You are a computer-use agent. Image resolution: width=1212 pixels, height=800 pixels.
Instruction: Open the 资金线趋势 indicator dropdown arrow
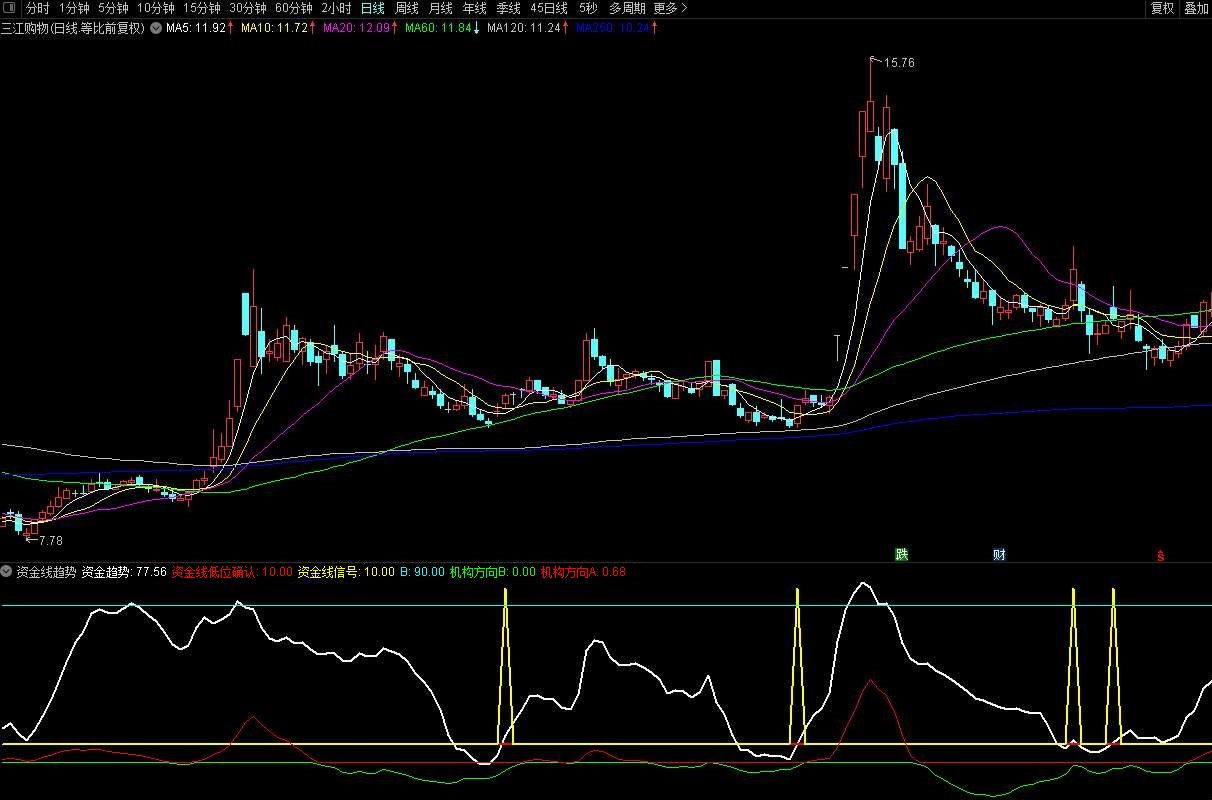tap(8, 572)
